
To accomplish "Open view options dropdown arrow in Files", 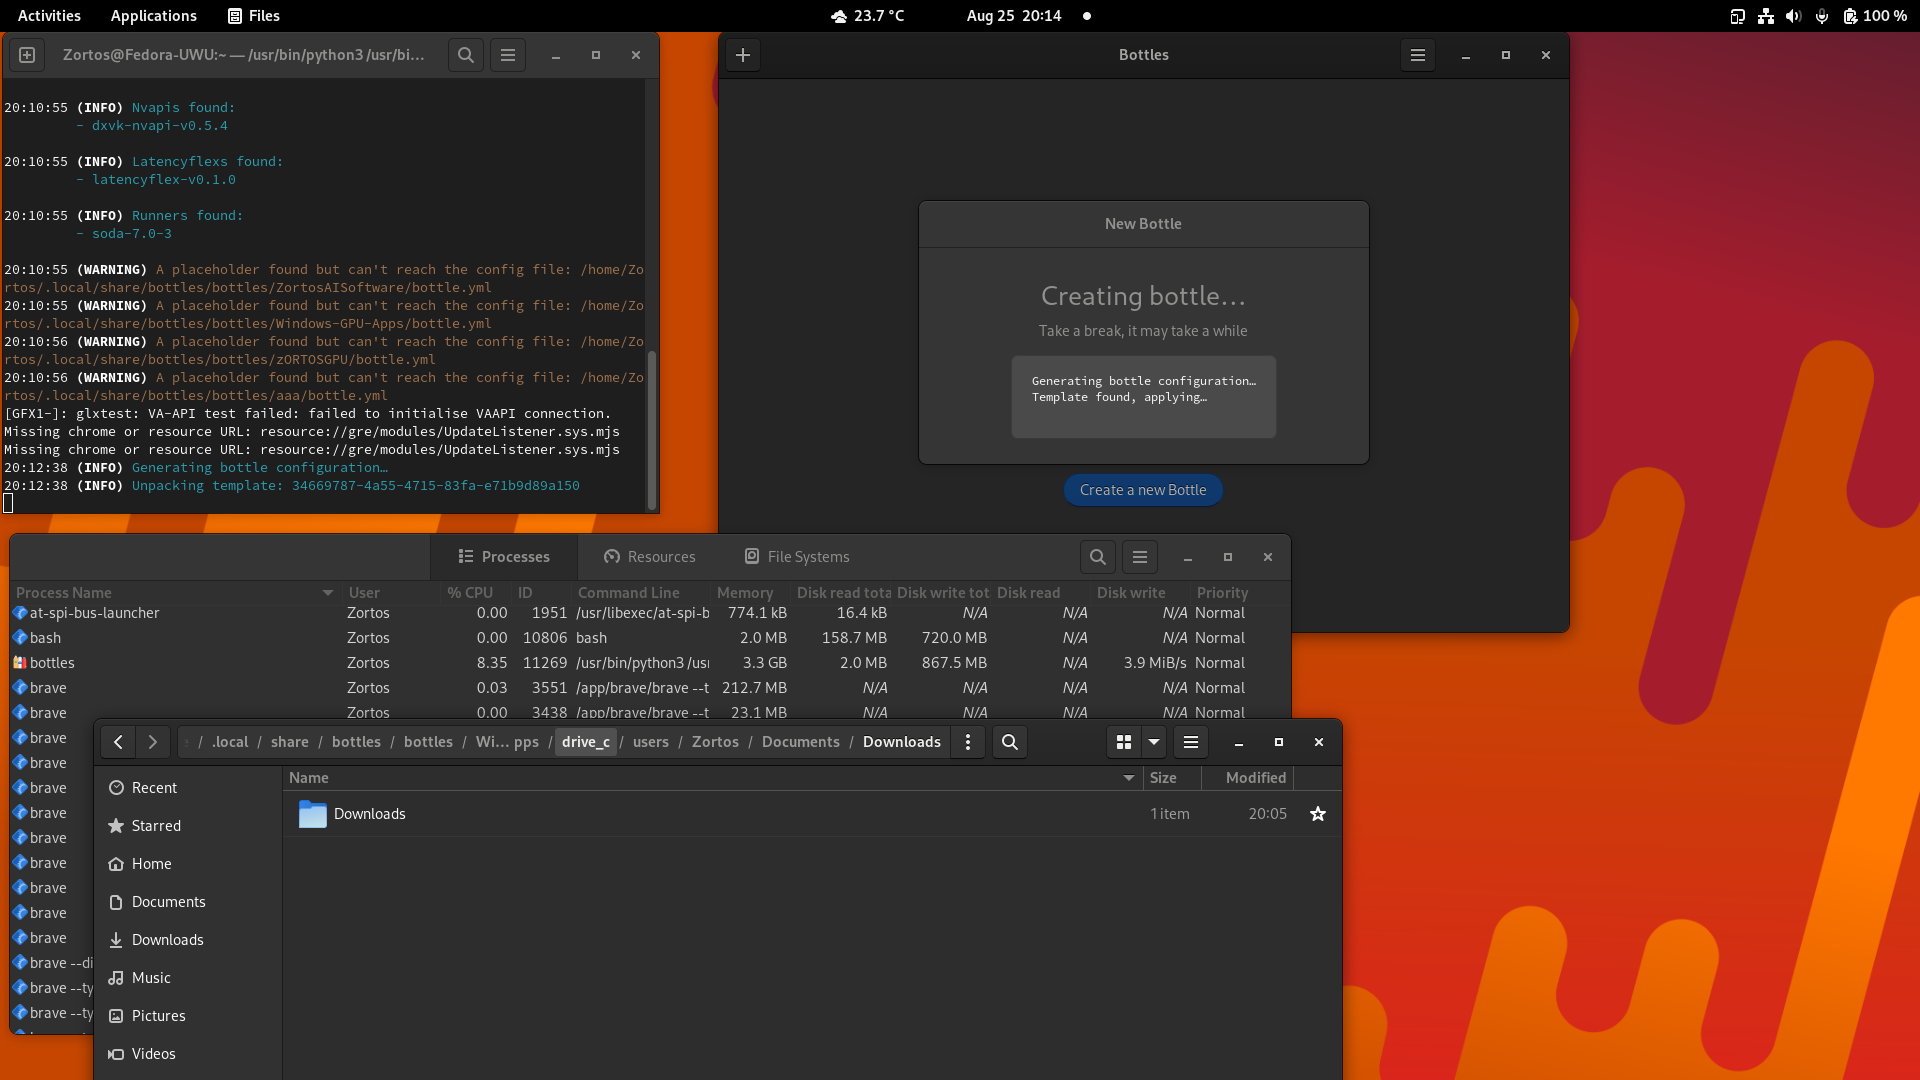I will coord(1154,742).
